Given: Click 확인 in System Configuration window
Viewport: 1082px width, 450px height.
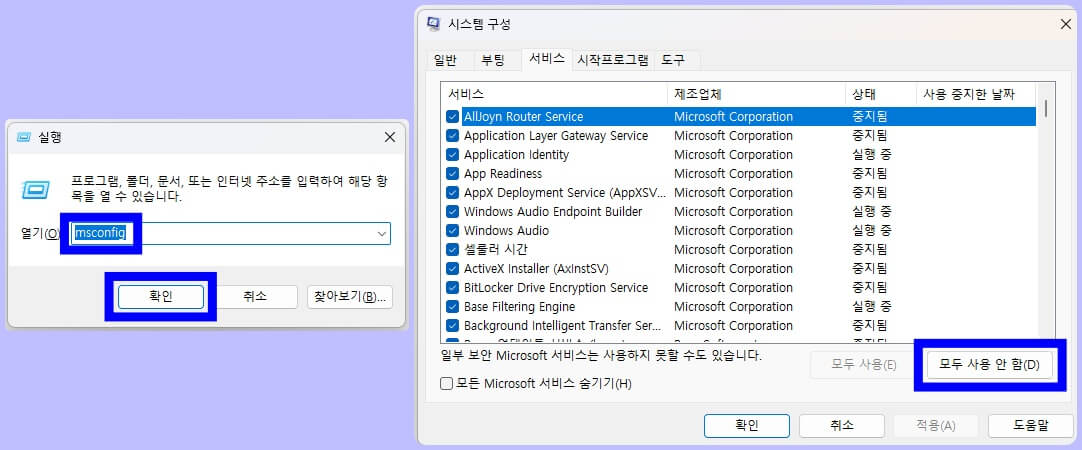Looking at the screenshot, I should (x=747, y=426).
